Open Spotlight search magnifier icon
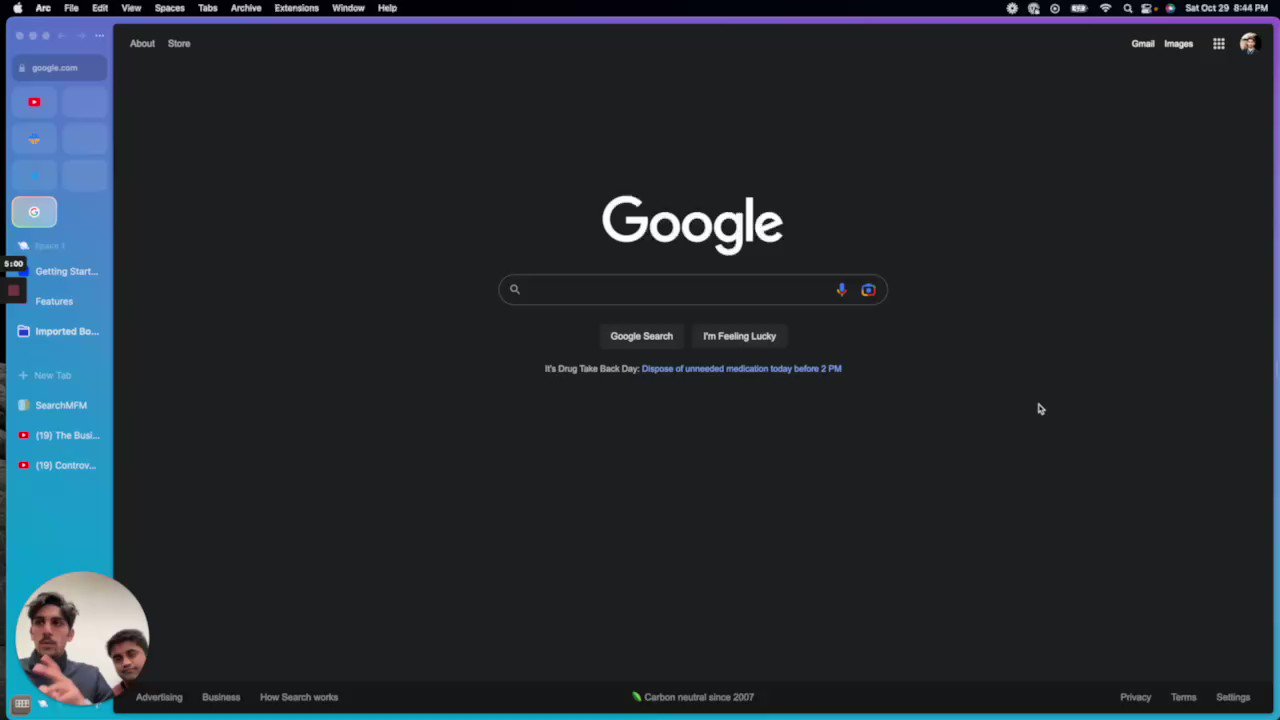The image size is (1280, 720). tap(1128, 8)
